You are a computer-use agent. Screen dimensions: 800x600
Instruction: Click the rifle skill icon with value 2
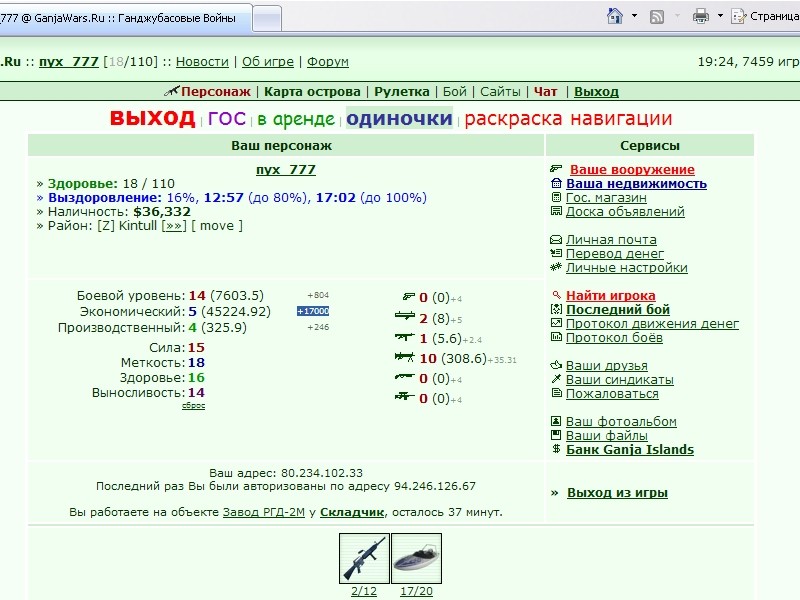405,317
